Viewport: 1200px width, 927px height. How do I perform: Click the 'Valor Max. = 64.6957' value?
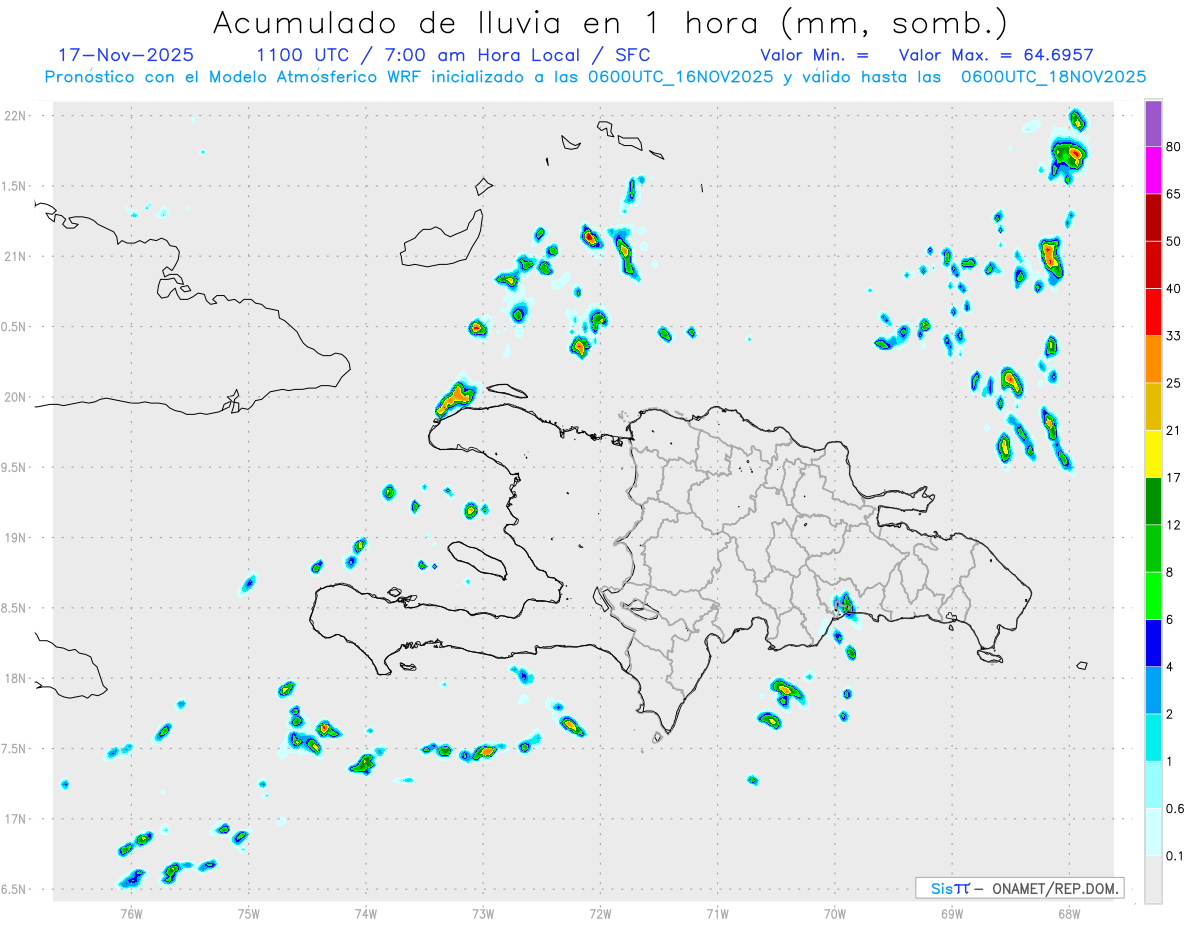(x=997, y=55)
